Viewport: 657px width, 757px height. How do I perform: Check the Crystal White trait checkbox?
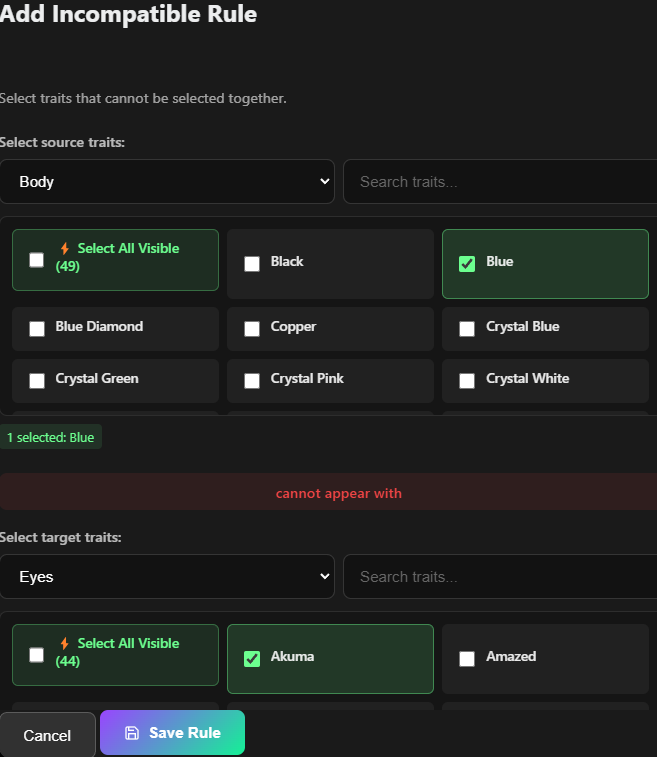(467, 380)
